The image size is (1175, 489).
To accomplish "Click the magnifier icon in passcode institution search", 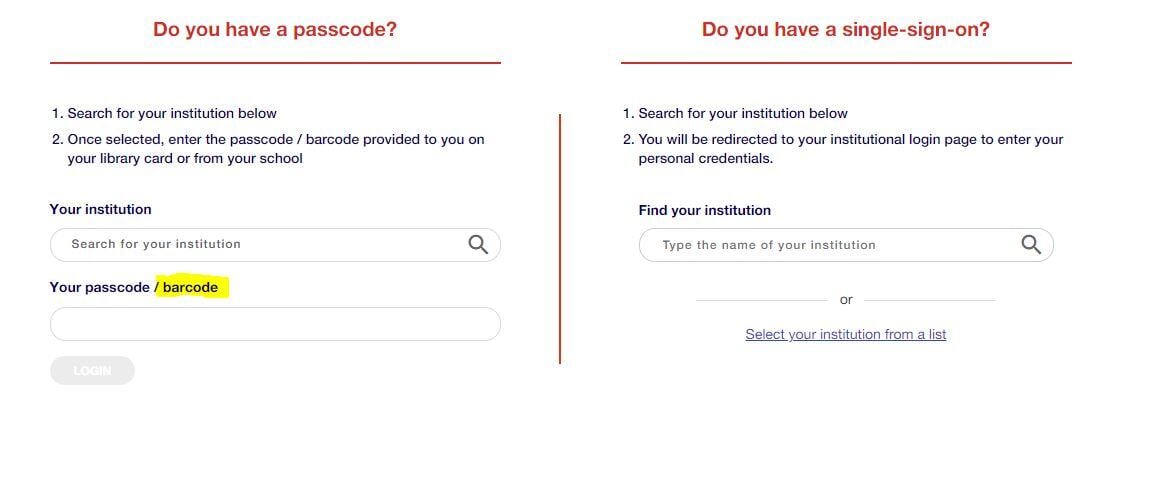I will (478, 244).
